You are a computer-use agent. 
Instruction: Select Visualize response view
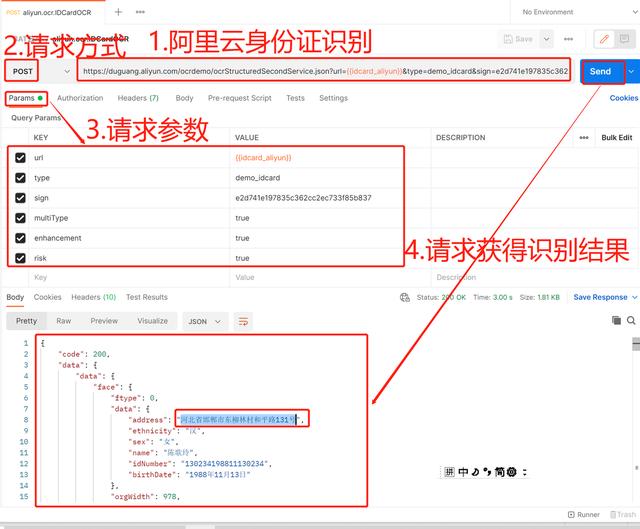[153, 321]
